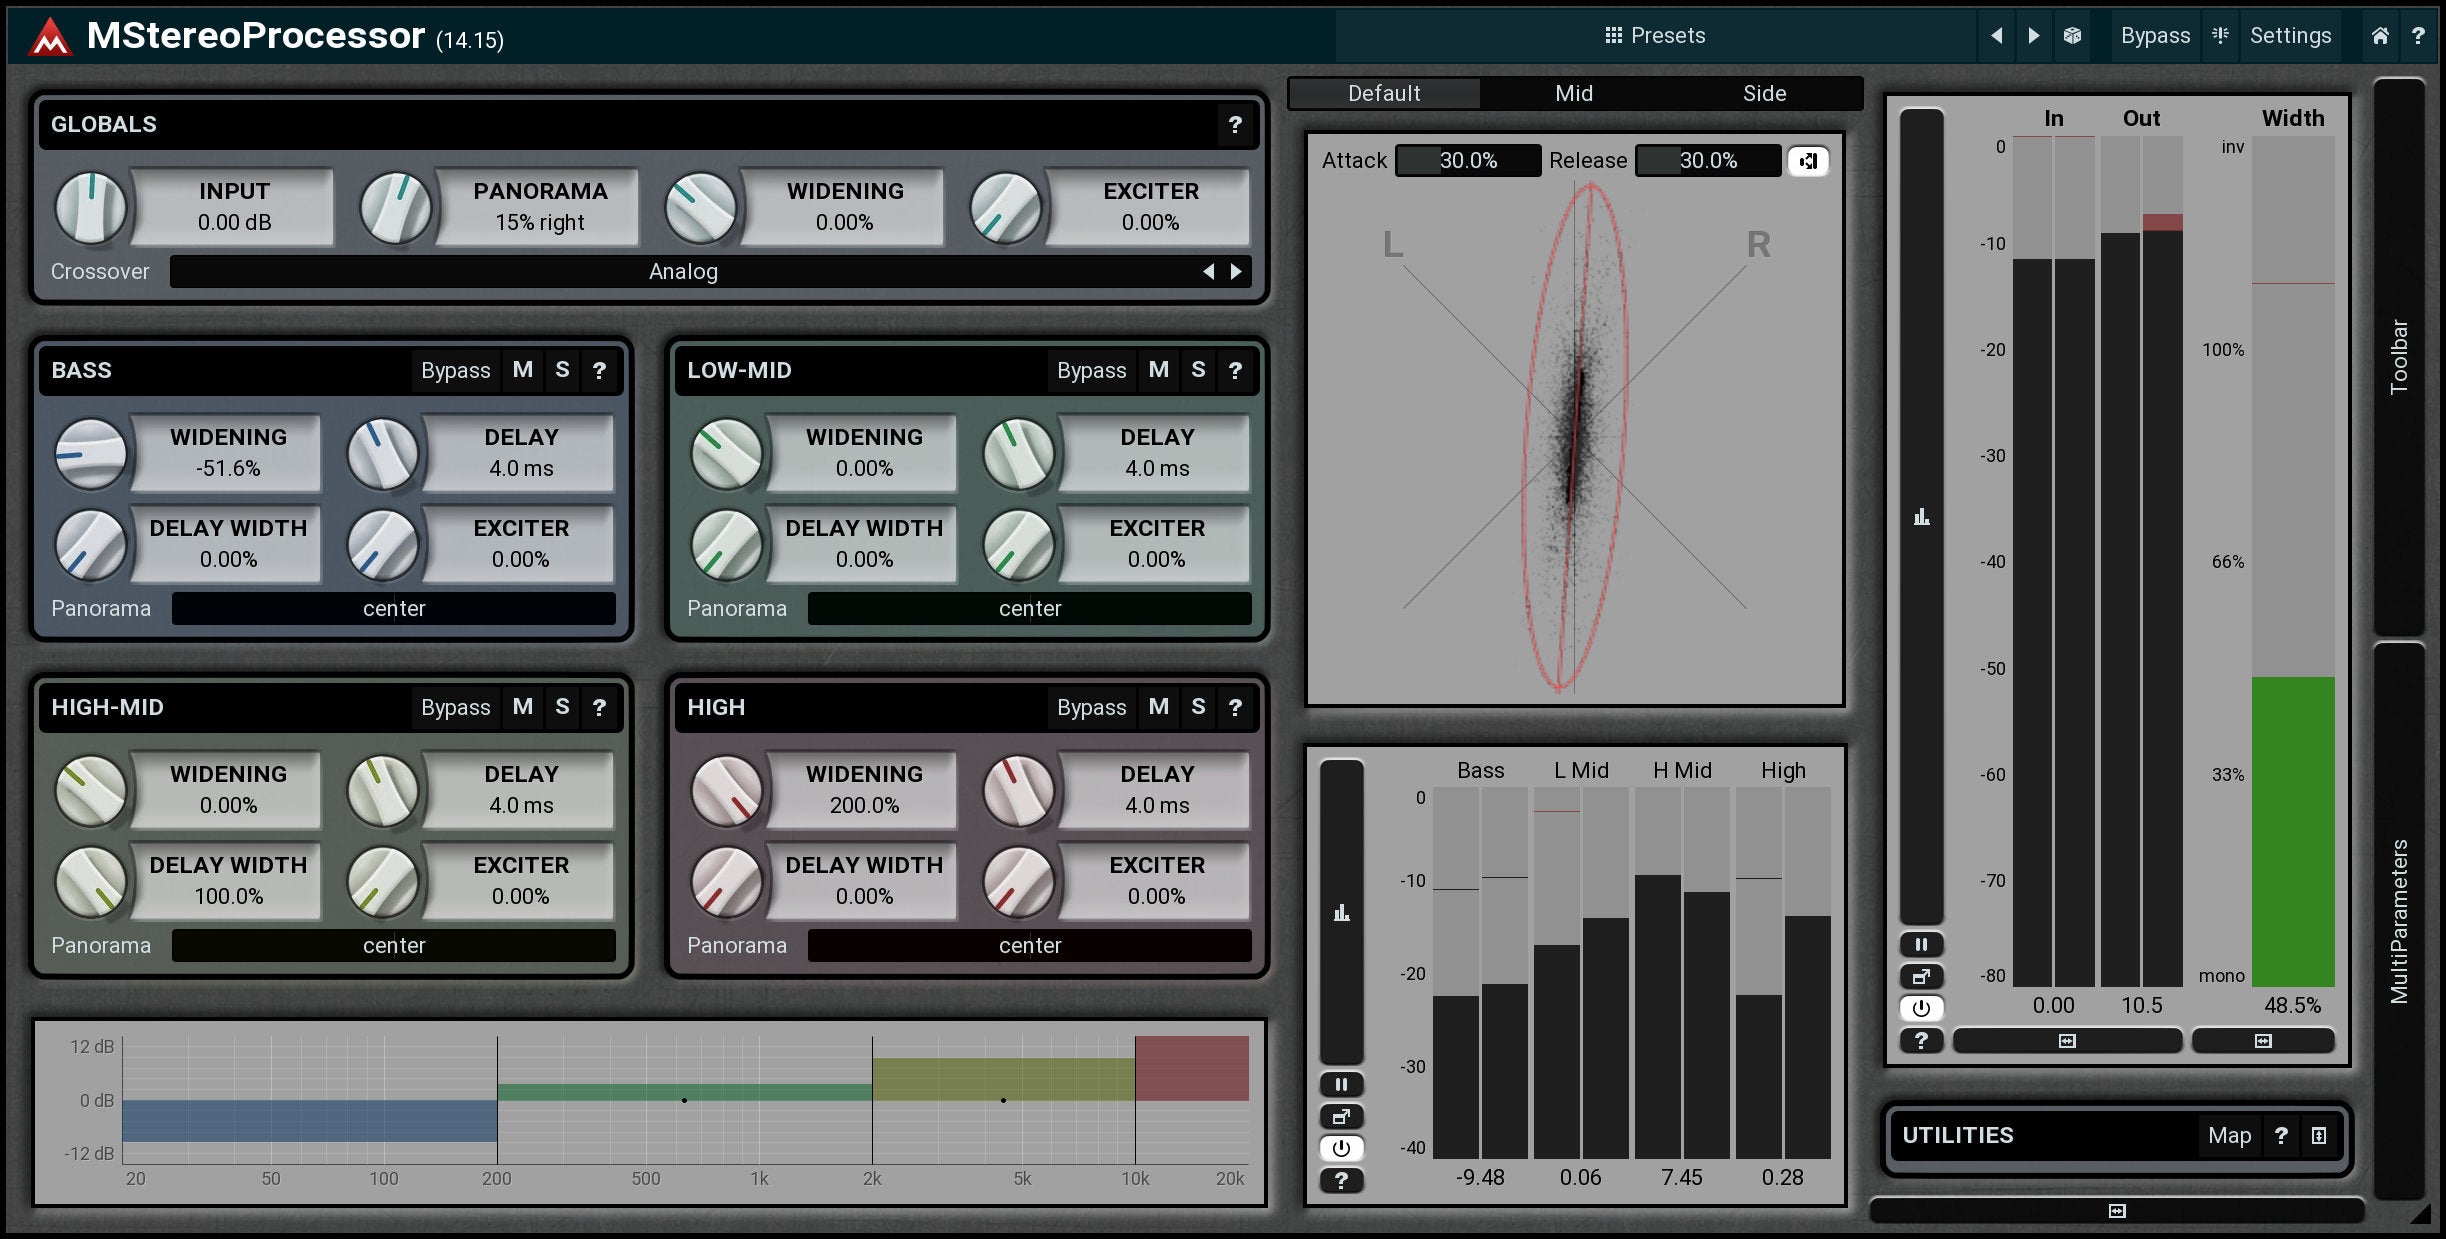
Task: Pause the band level meter
Action: point(1341,1084)
